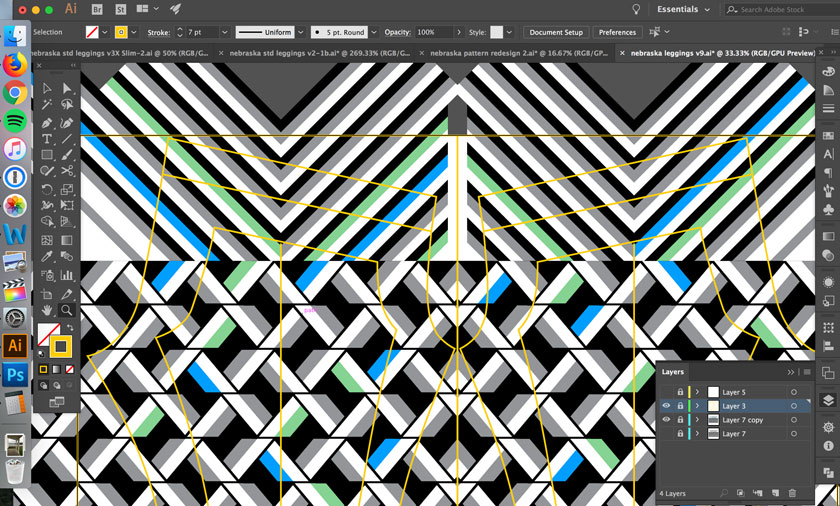Select the Type tool in the toolbar

coord(47,139)
